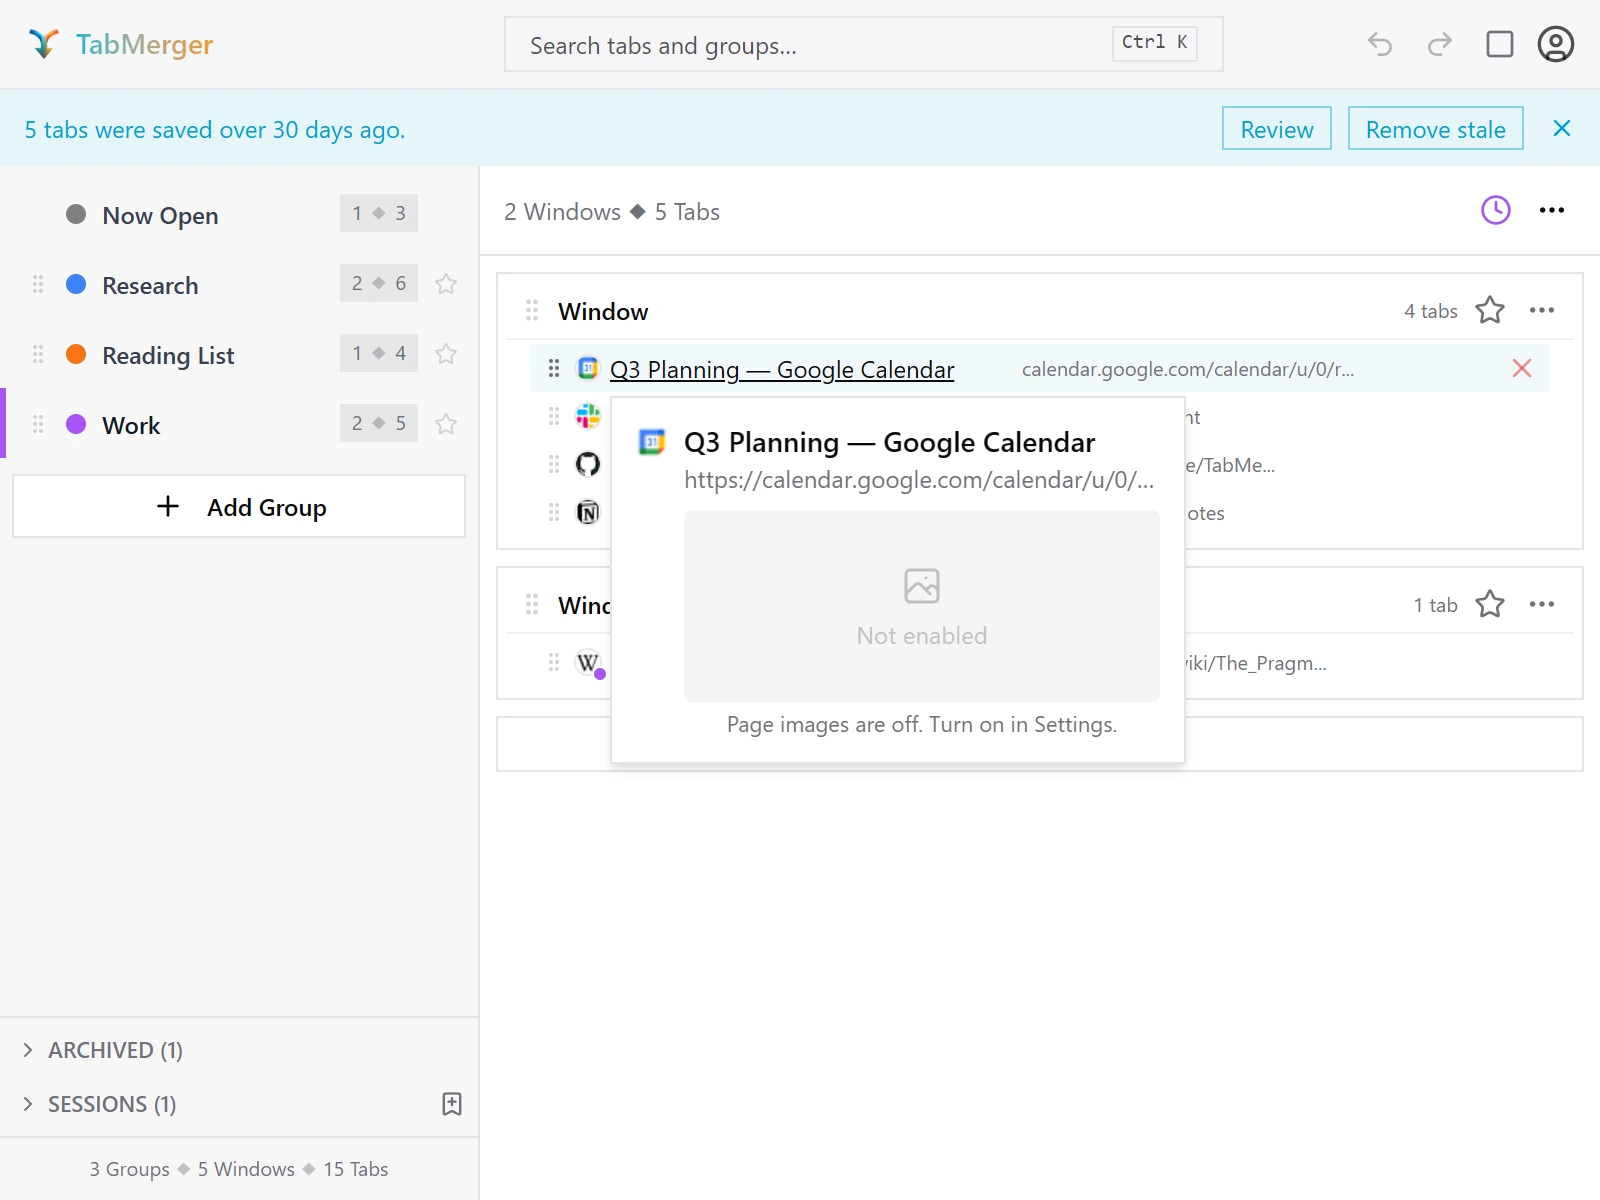Click the Window title of first window

pos(603,312)
